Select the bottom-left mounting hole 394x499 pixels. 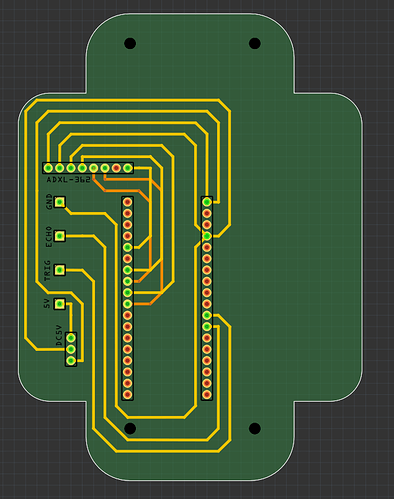[130, 428]
